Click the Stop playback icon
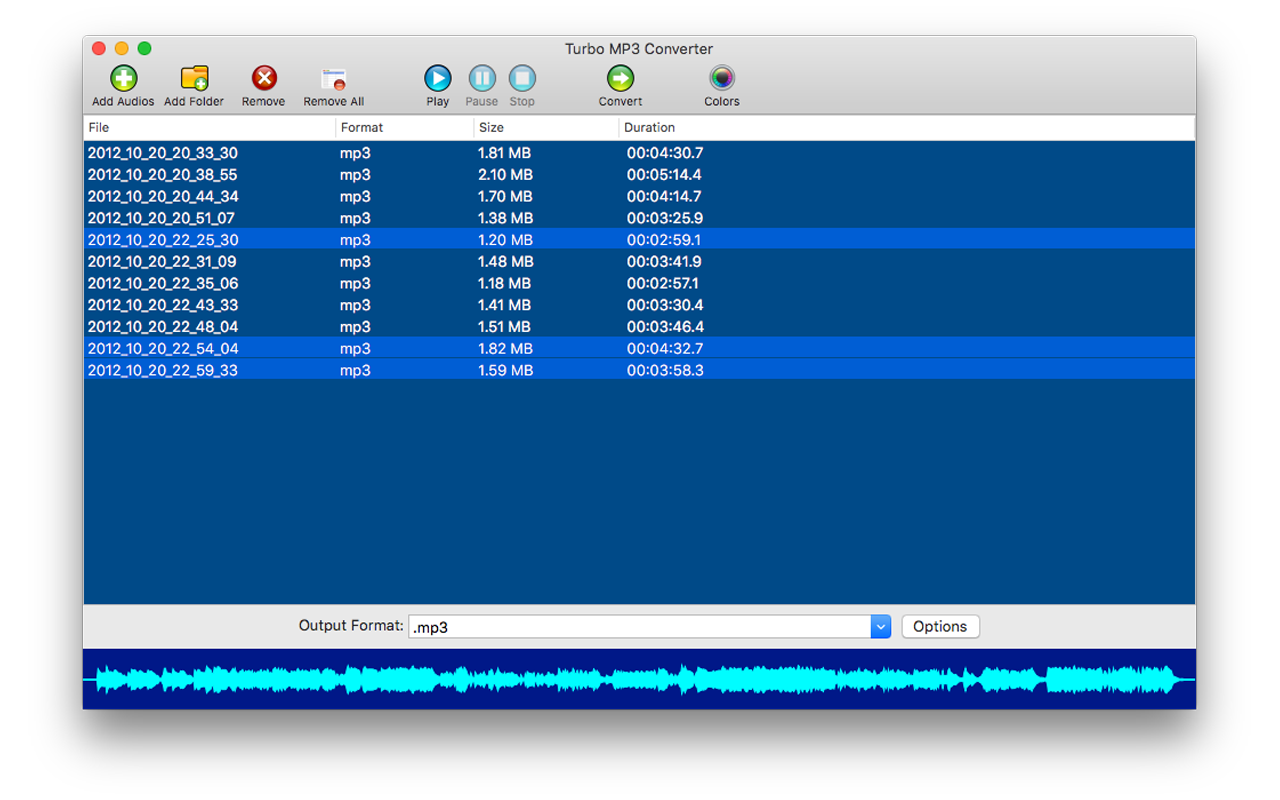This screenshot has height=800, width=1280. click(x=522, y=78)
